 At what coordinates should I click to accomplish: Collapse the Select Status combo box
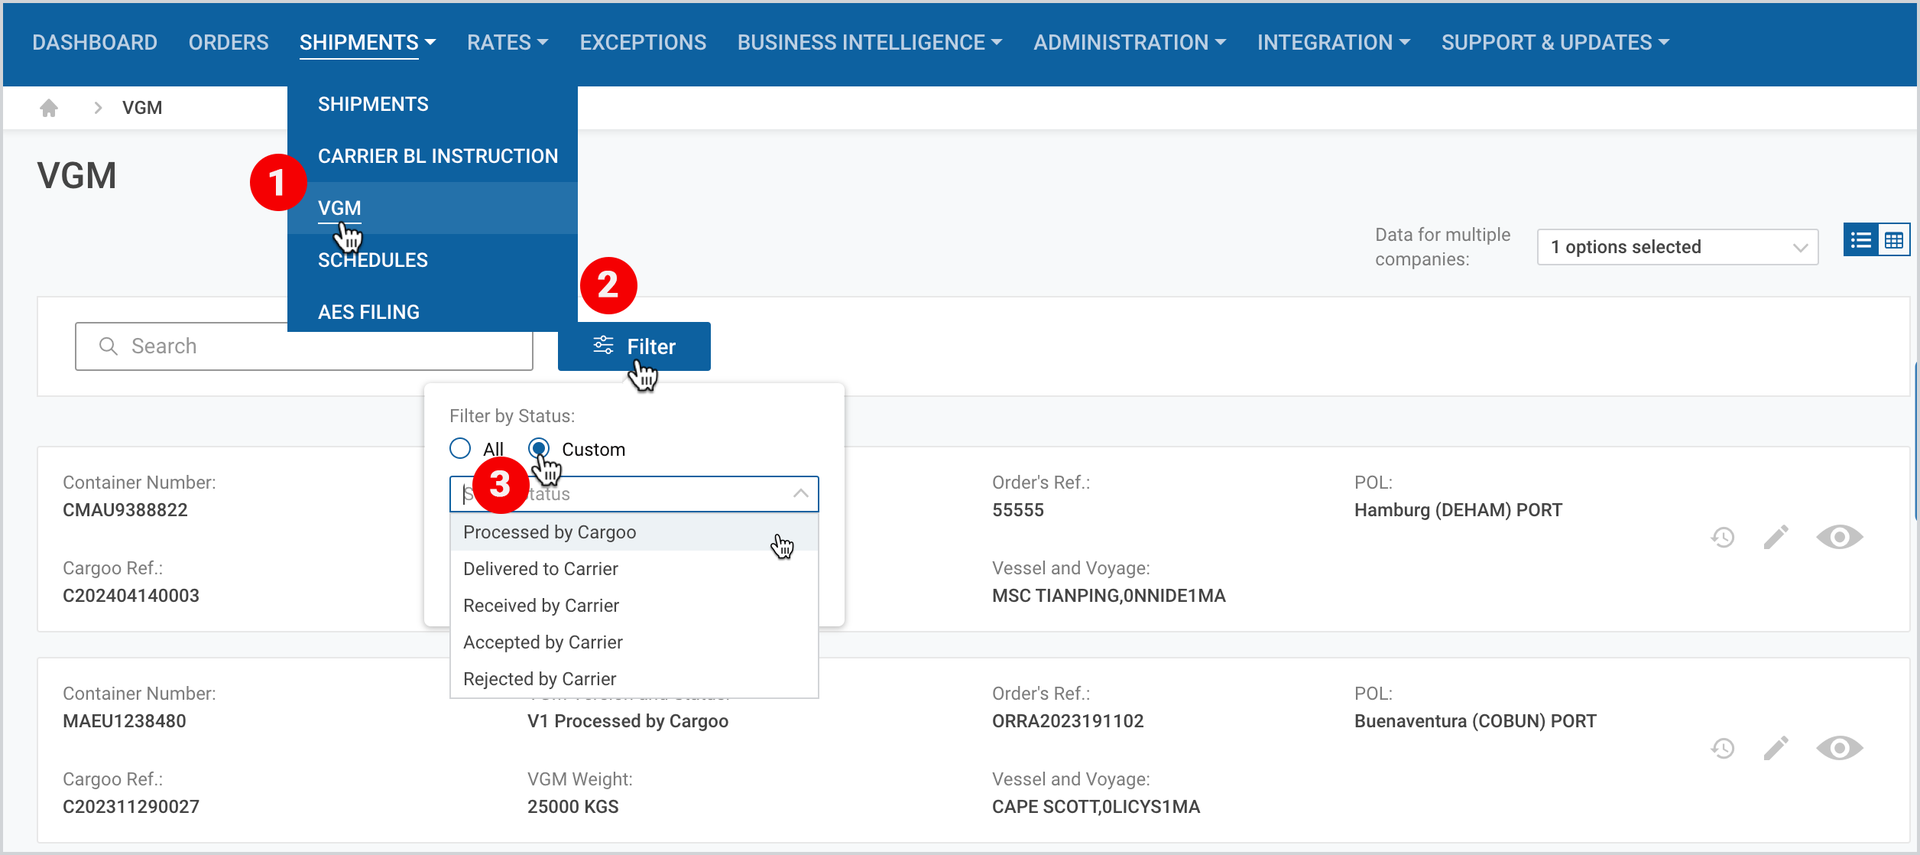click(800, 494)
